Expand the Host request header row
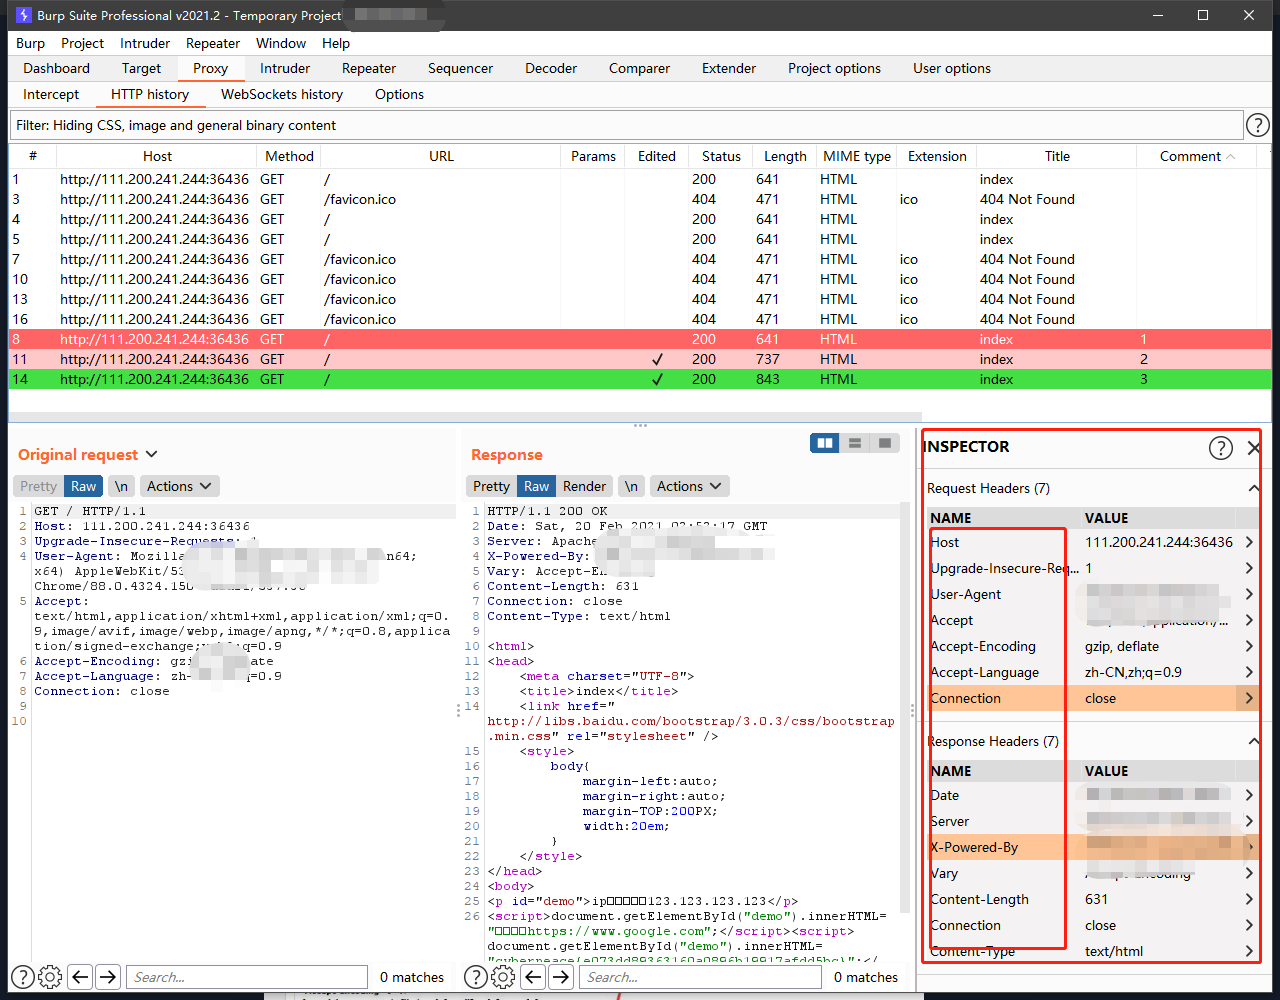 (1249, 542)
